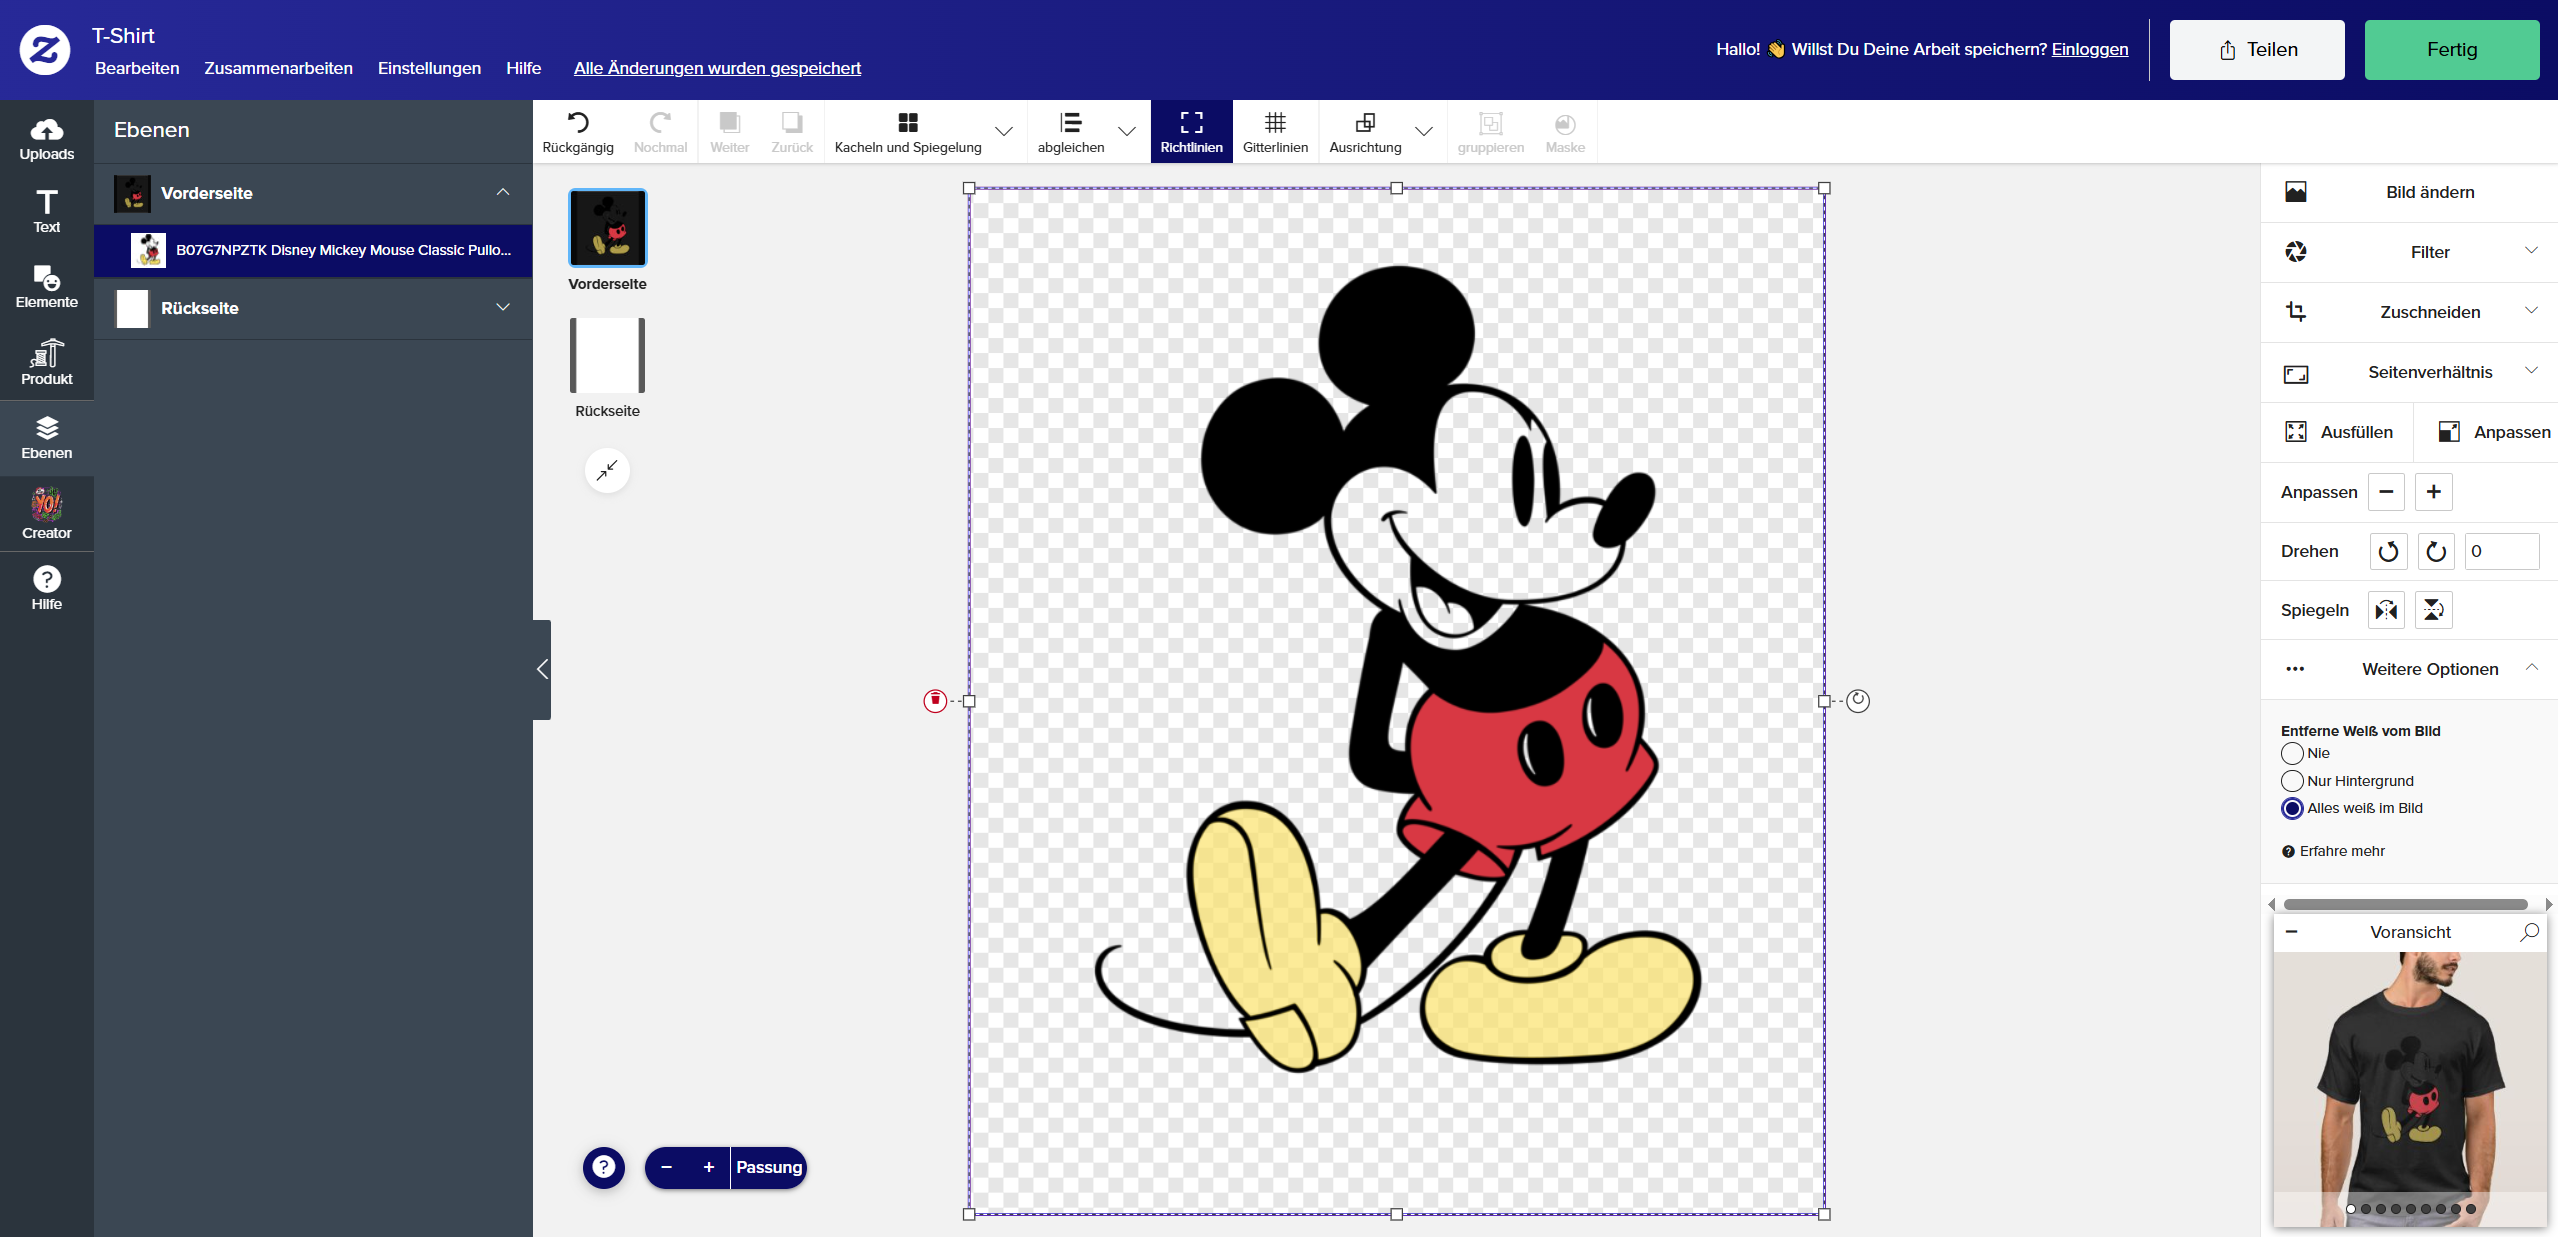Expand the Rückseite layer group

point(503,307)
